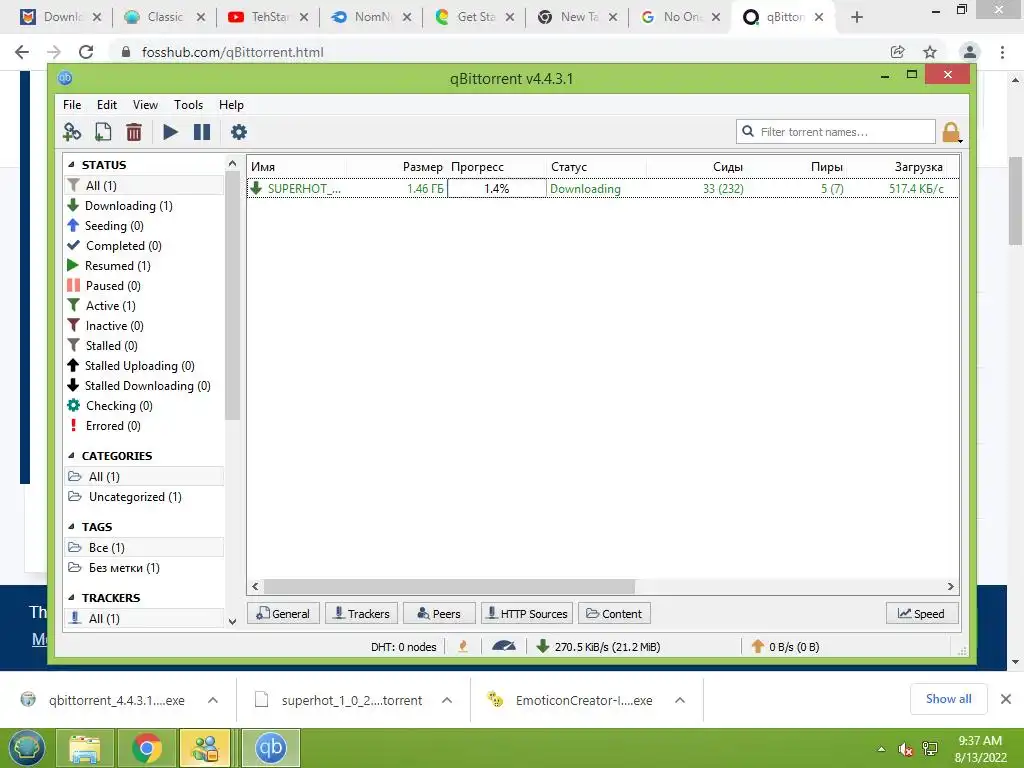Click the orange upload speed arrow in status bar

(x=758, y=647)
